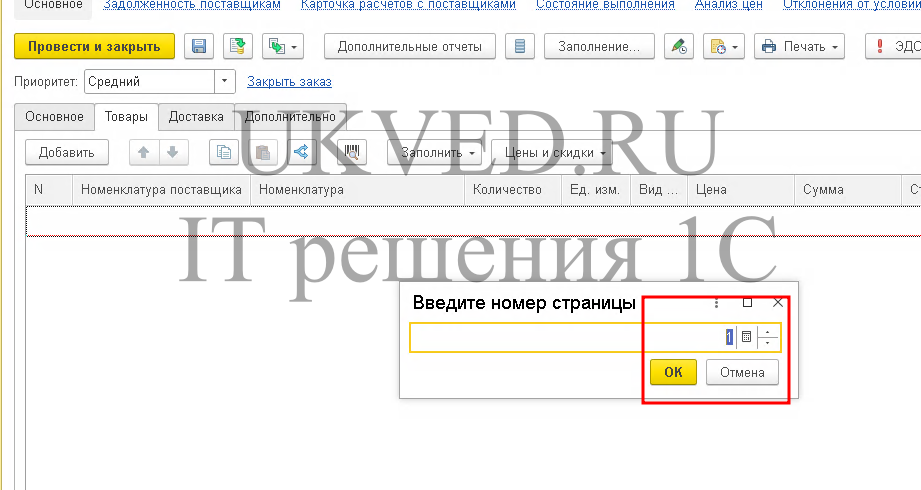Click the Номенклатура column header
This screenshot has height=490, width=921.
pyautogui.click(x=358, y=190)
